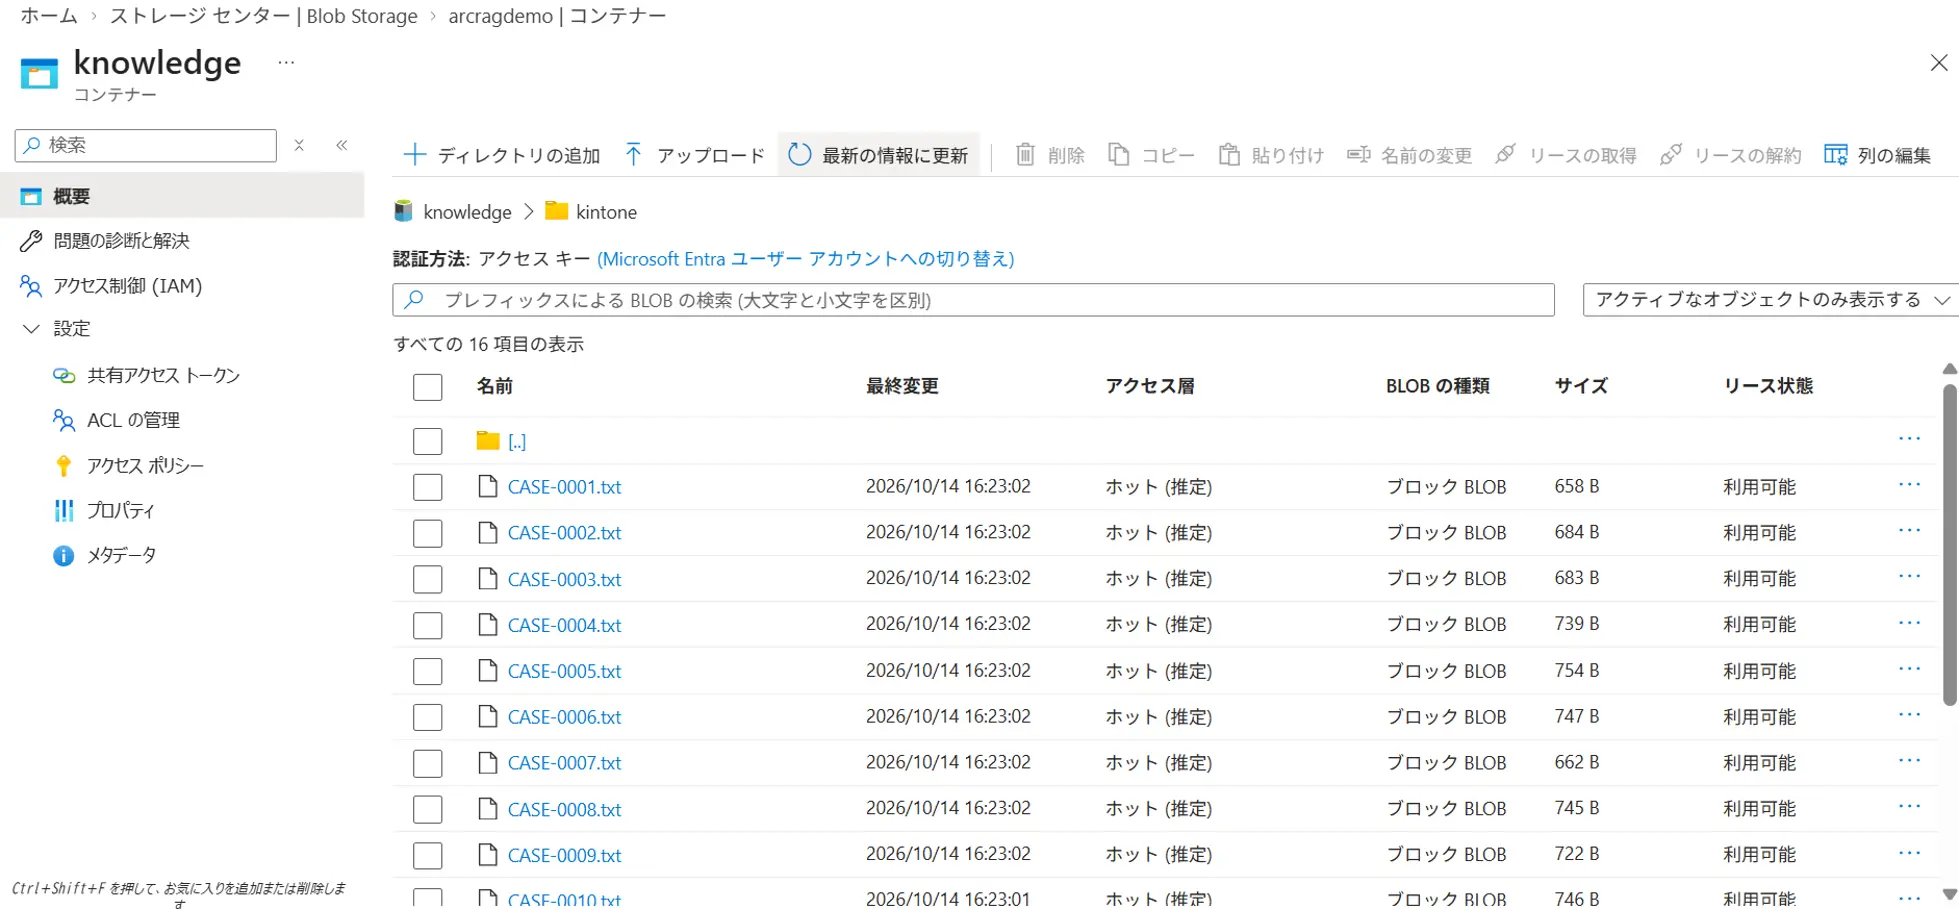
Task: Select 概要 in the sidebar menu
Action: [x=182, y=196]
